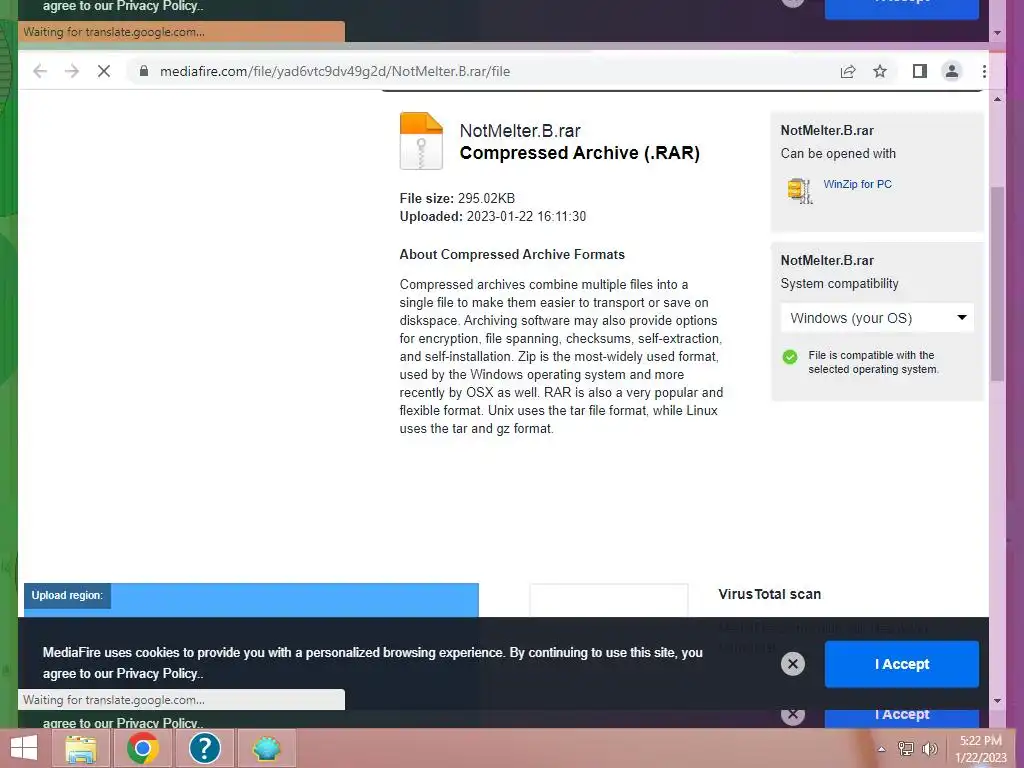The height and width of the screenshot is (768, 1024).
Task: Click the share page icon in address bar
Action: [x=848, y=71]
